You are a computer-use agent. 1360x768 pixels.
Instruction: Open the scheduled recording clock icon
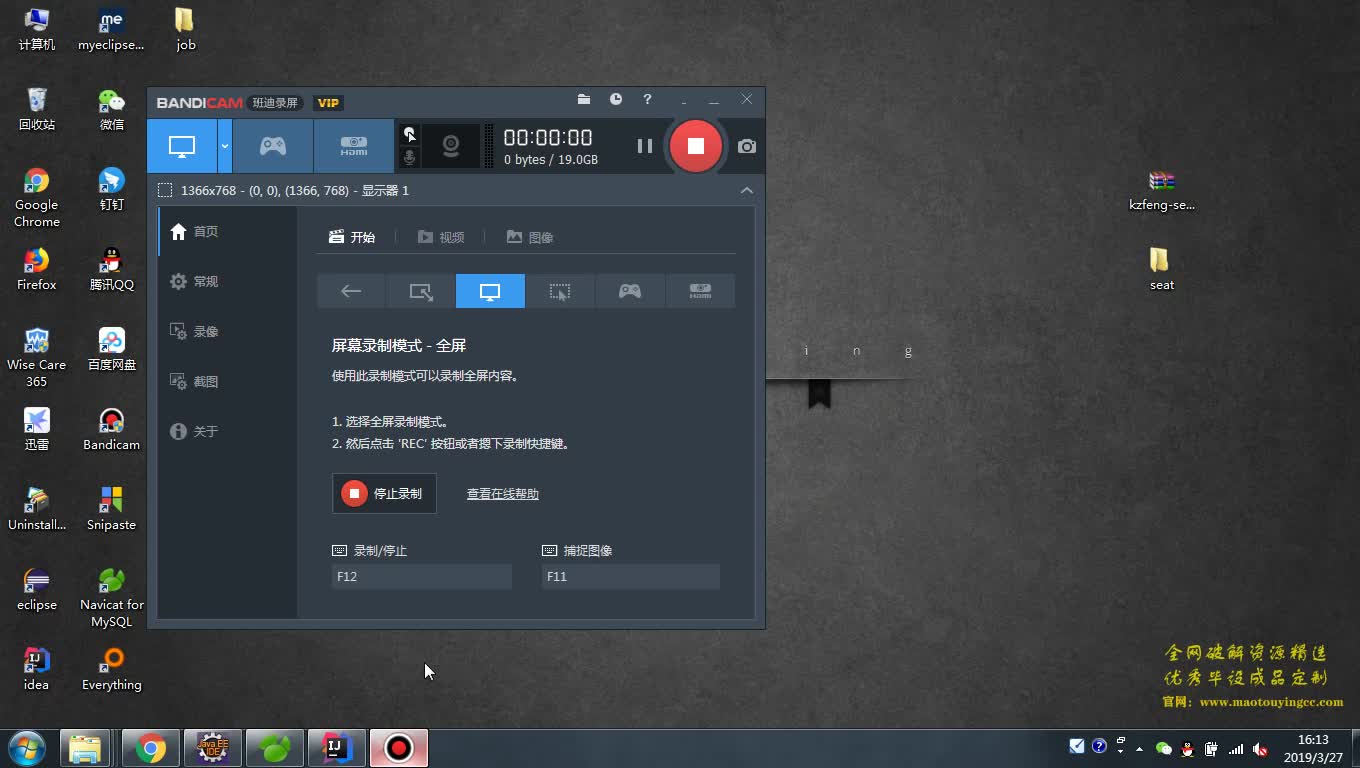pos(616,99)
